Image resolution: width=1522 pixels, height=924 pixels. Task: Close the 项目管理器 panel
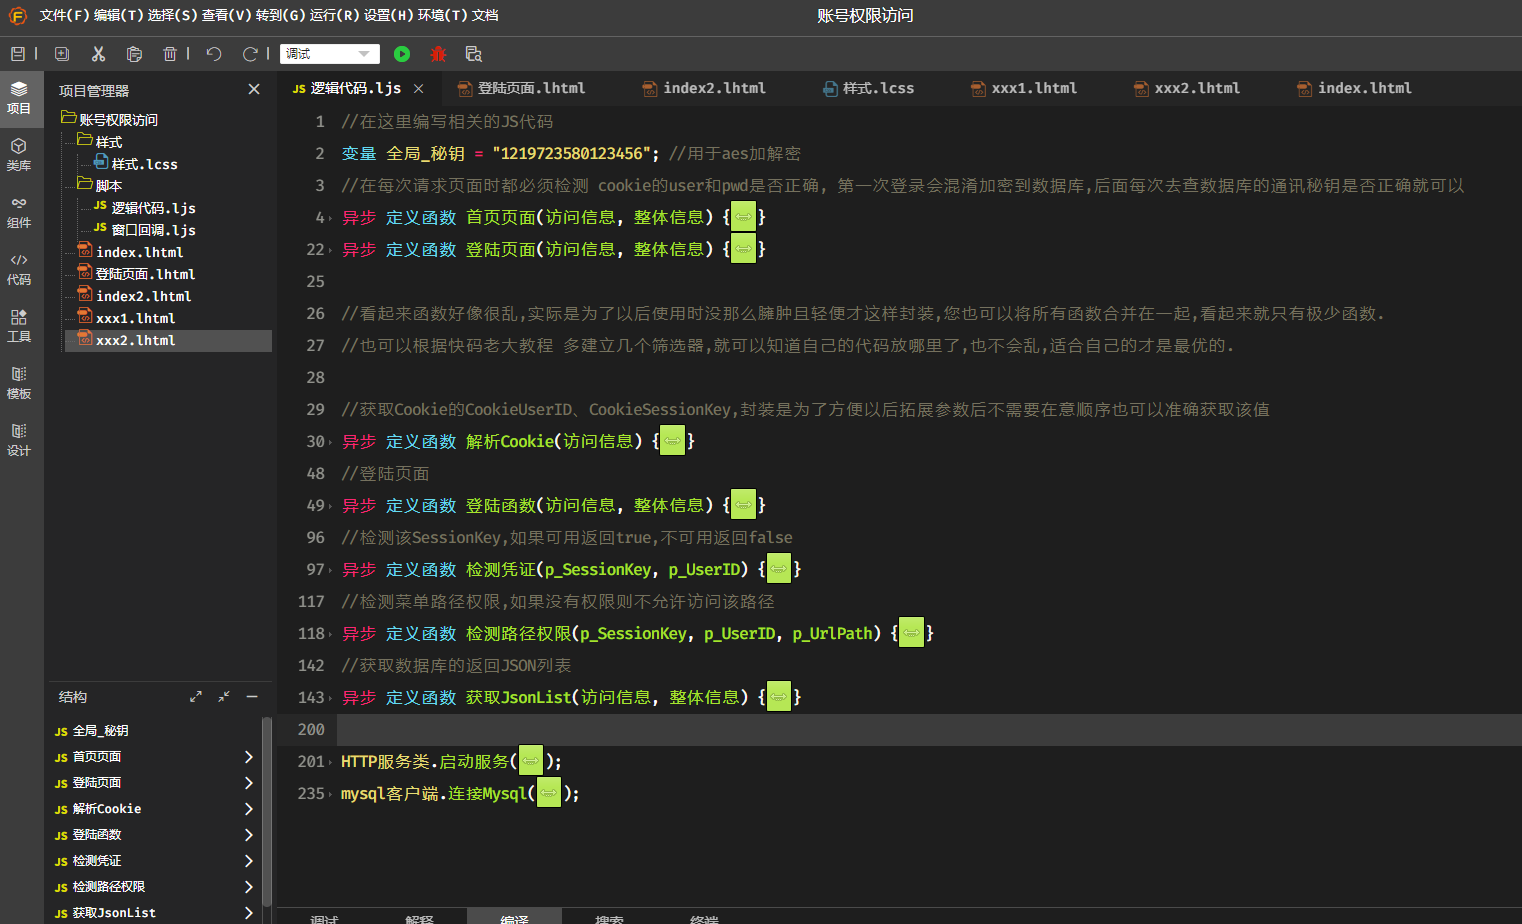tap(254, 89)
